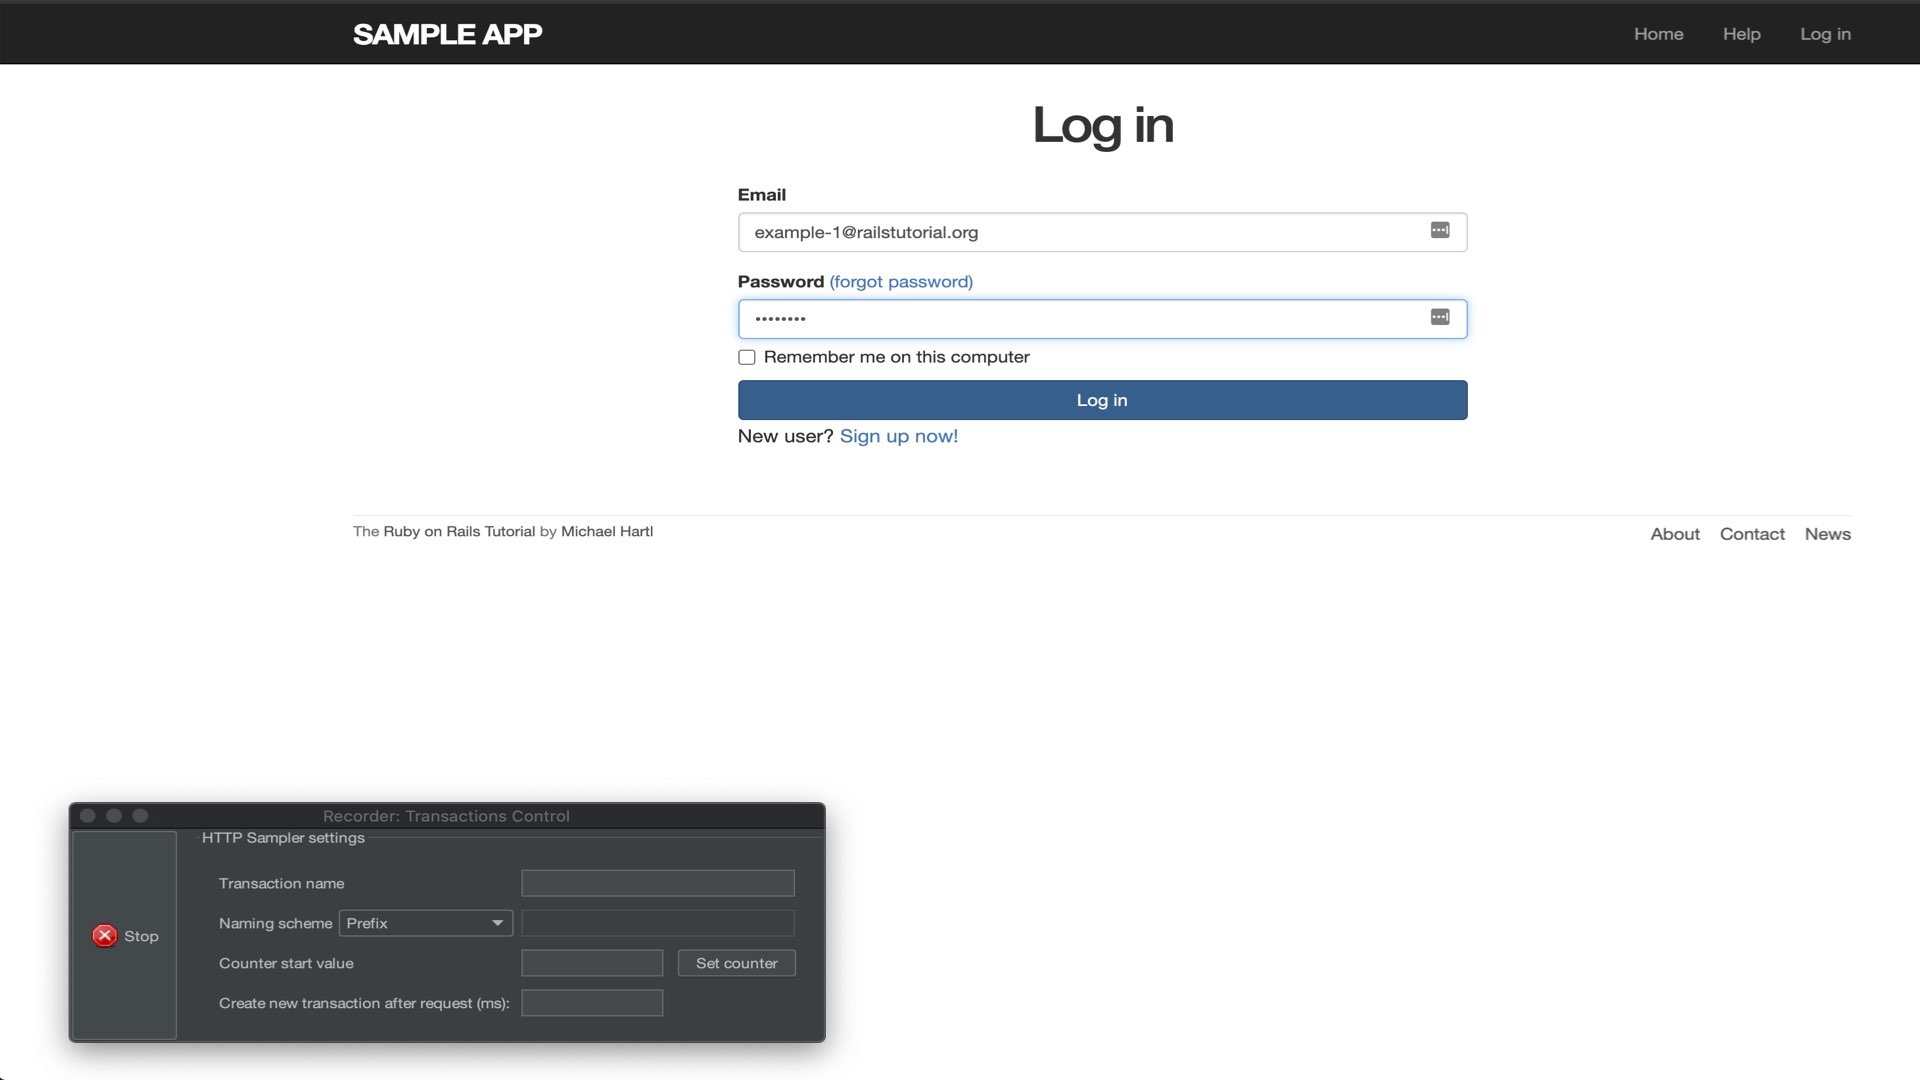The width and height of the screenshot is (1920, 1080).
Task: Focus the Counter start value field
Action: coord(591,963)
